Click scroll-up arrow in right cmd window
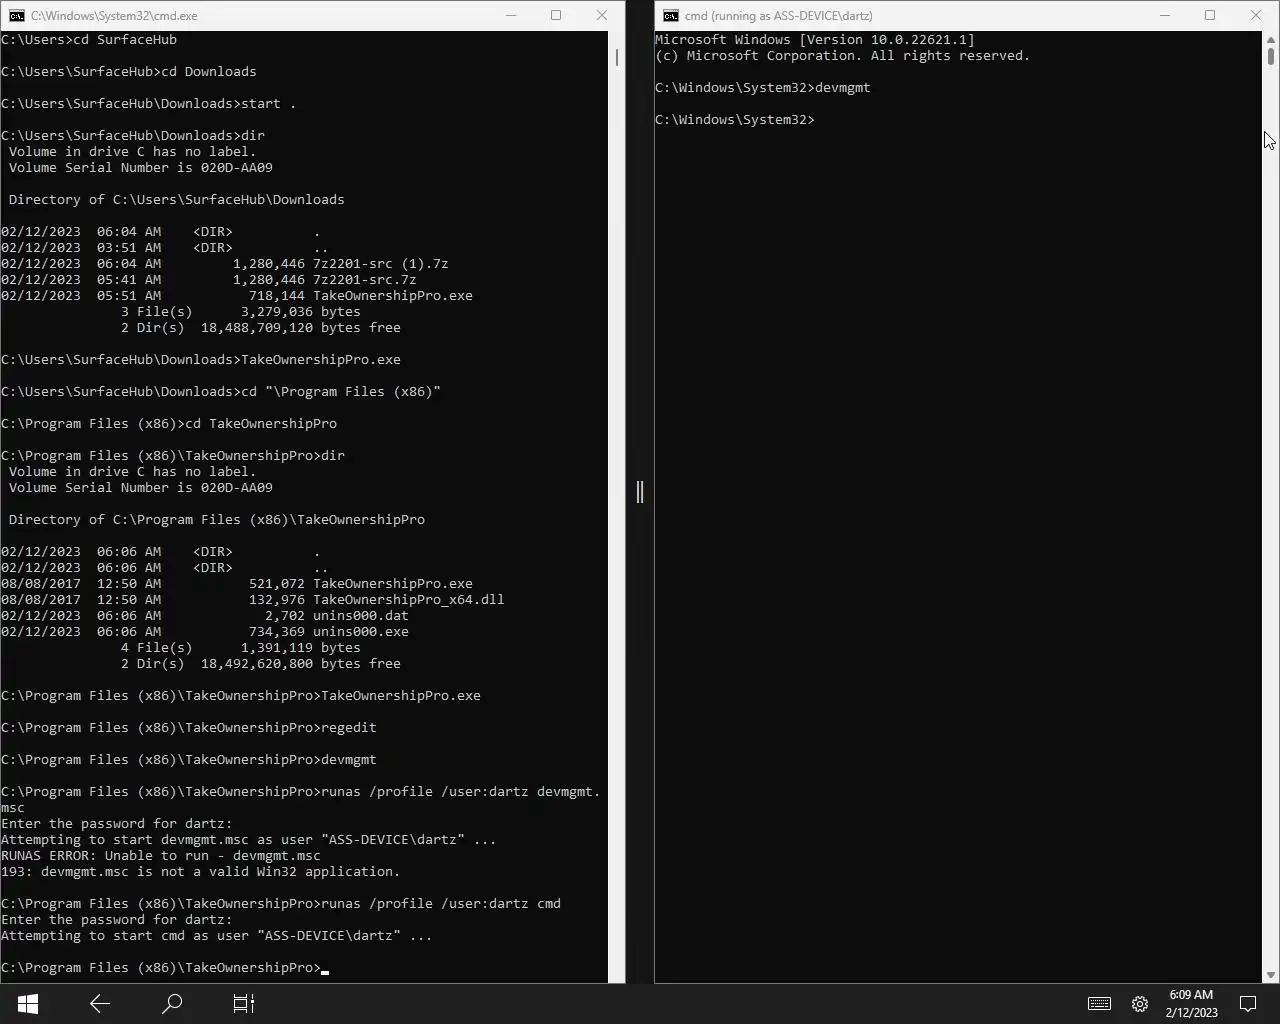Screen dimensions: 1280x1024 click(x=1271, y=39)
